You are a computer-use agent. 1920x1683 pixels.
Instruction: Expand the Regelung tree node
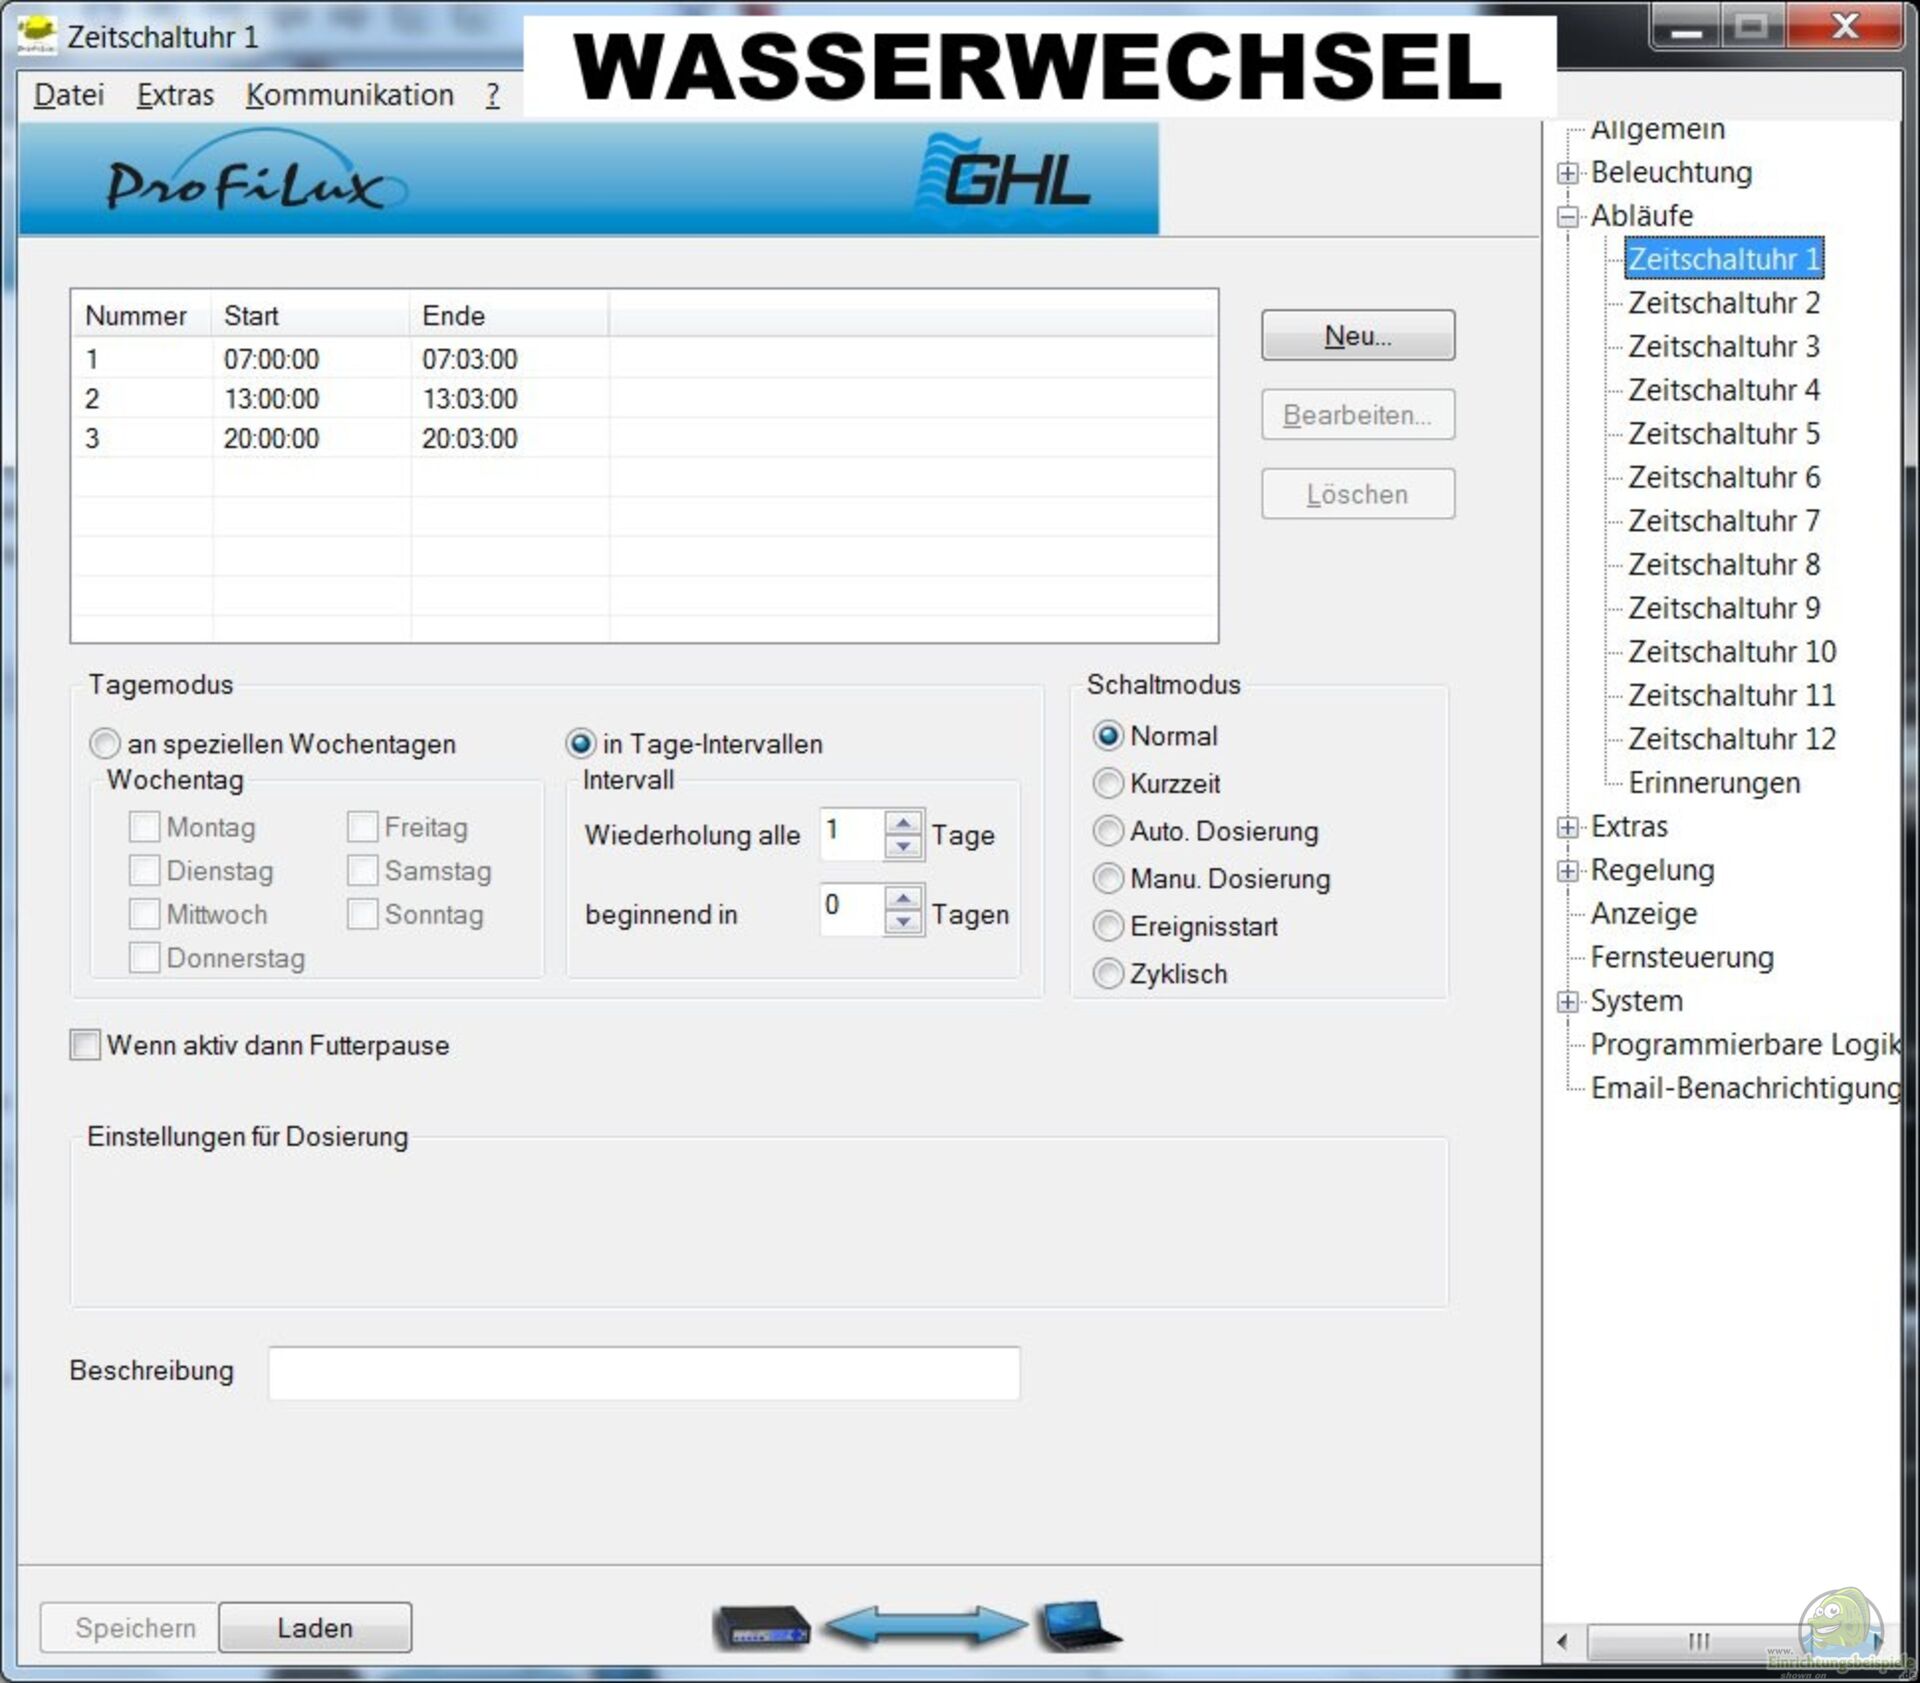(x=1567, y=871)
